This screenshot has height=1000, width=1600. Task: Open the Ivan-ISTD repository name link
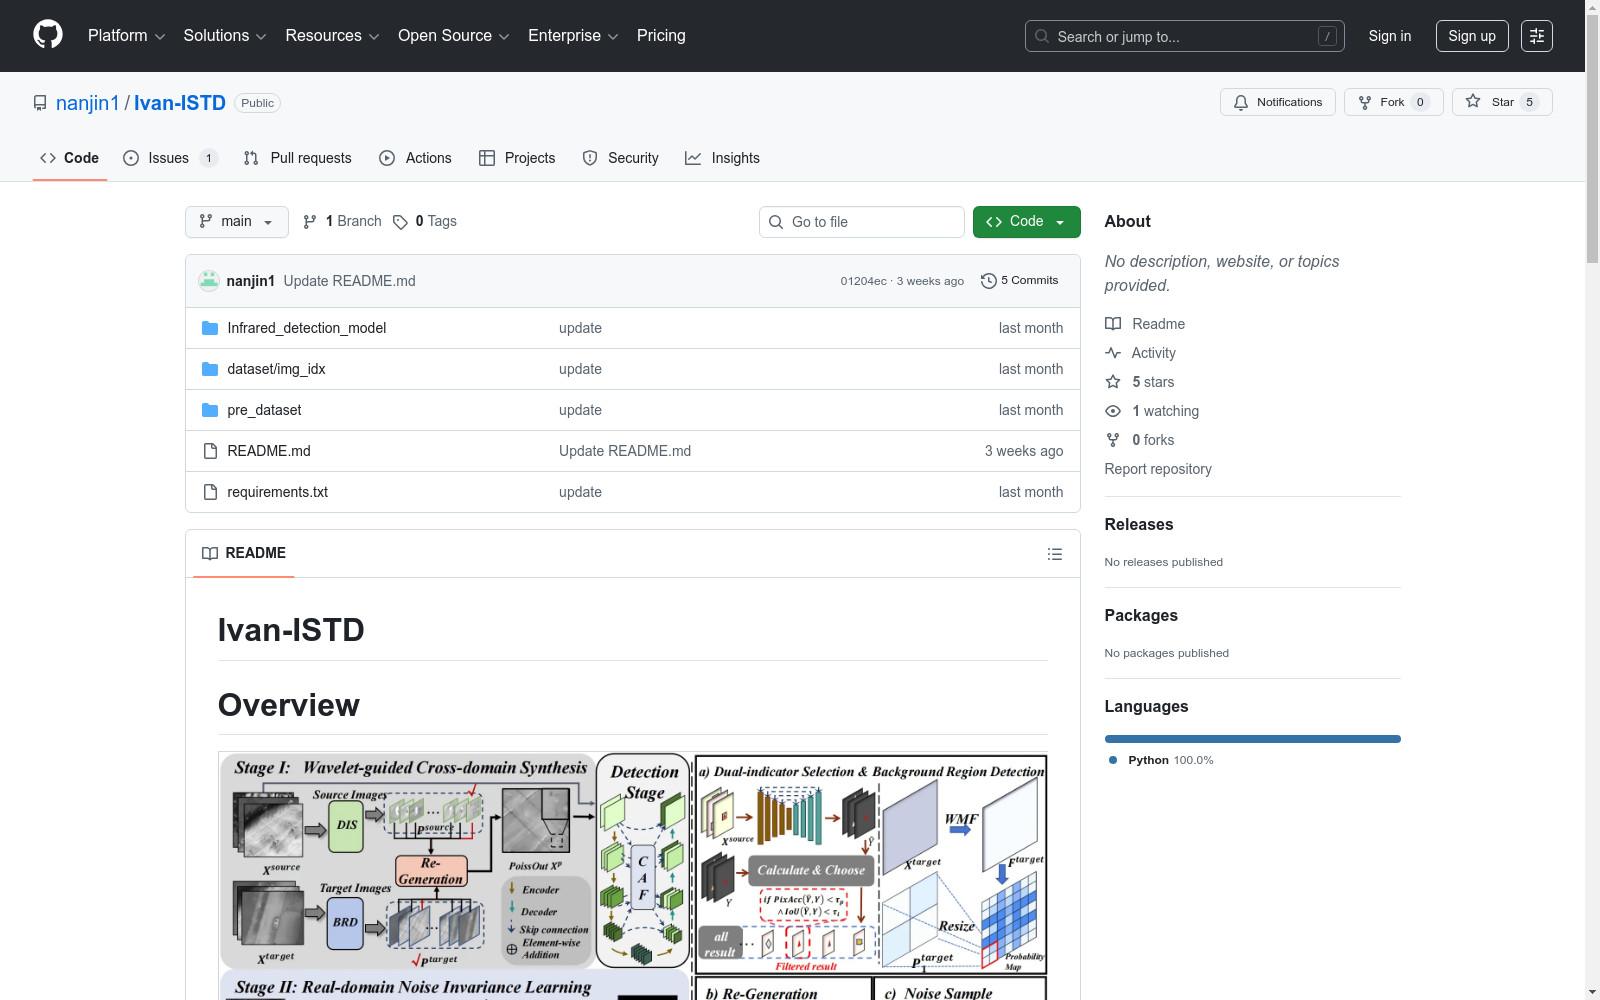click(180, 103)
